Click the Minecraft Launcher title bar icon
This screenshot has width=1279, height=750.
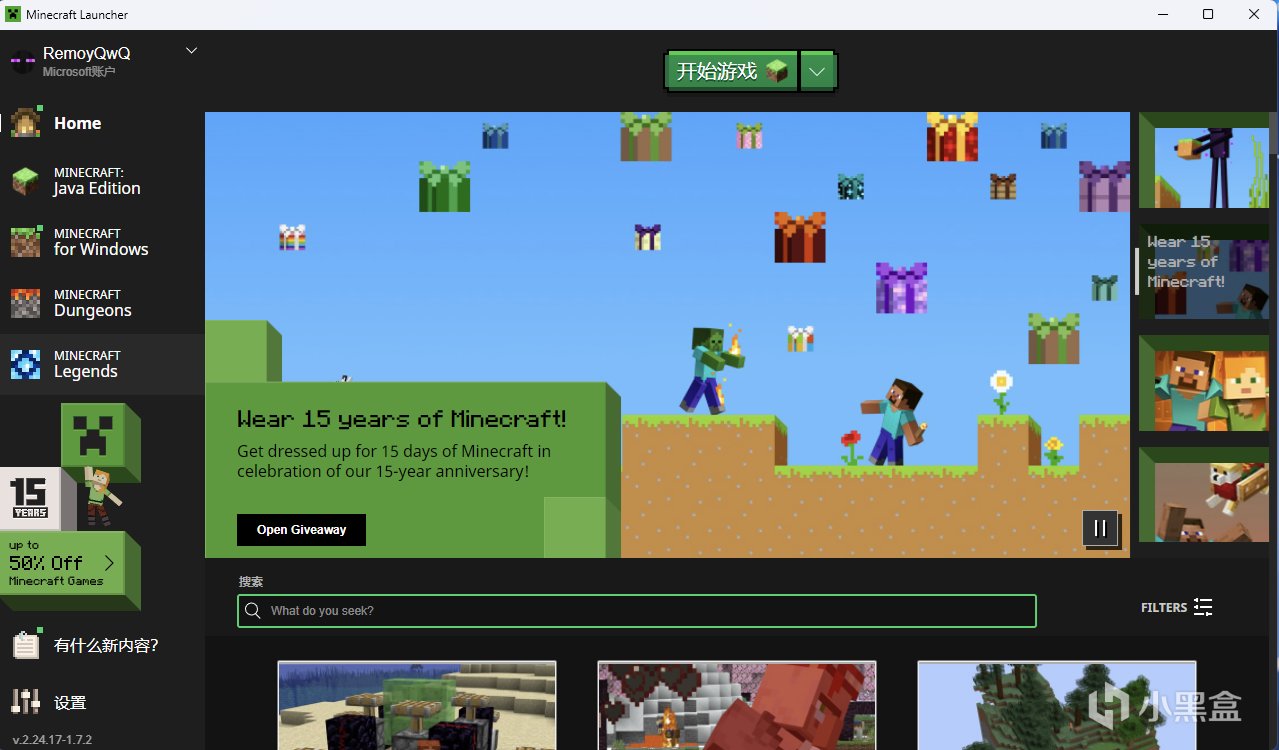[x=13, y=14]
